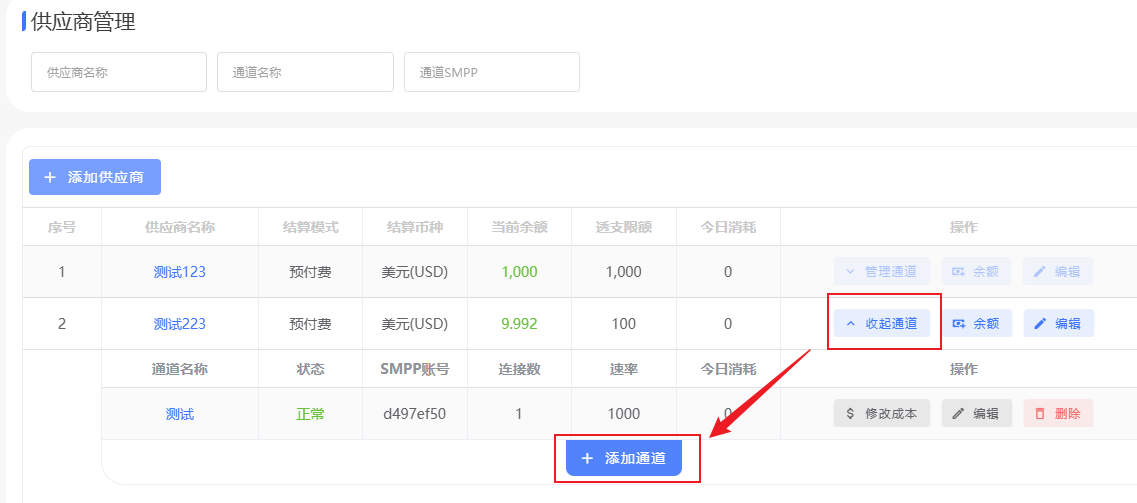The height and width of the screenshot is (503, 1137).
Task: Collapse channels with 收起通道 for 测试223
Action: click(x=882, y=323)
